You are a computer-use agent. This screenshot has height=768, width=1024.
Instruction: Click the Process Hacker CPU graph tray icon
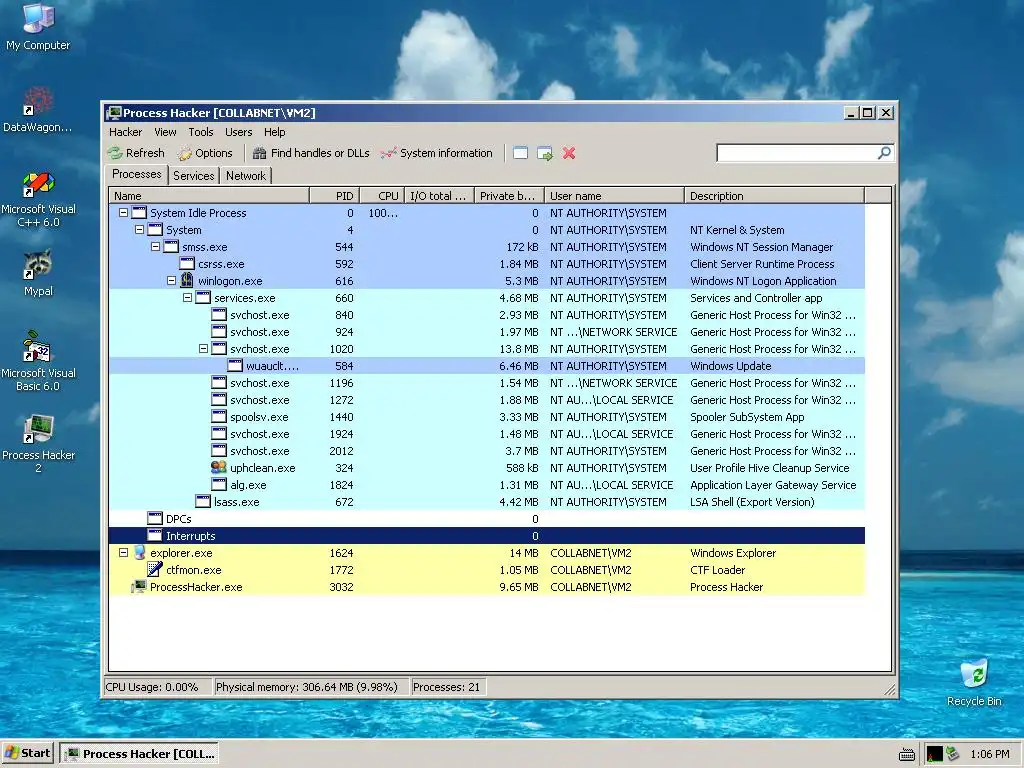click(x=935, y=754)
